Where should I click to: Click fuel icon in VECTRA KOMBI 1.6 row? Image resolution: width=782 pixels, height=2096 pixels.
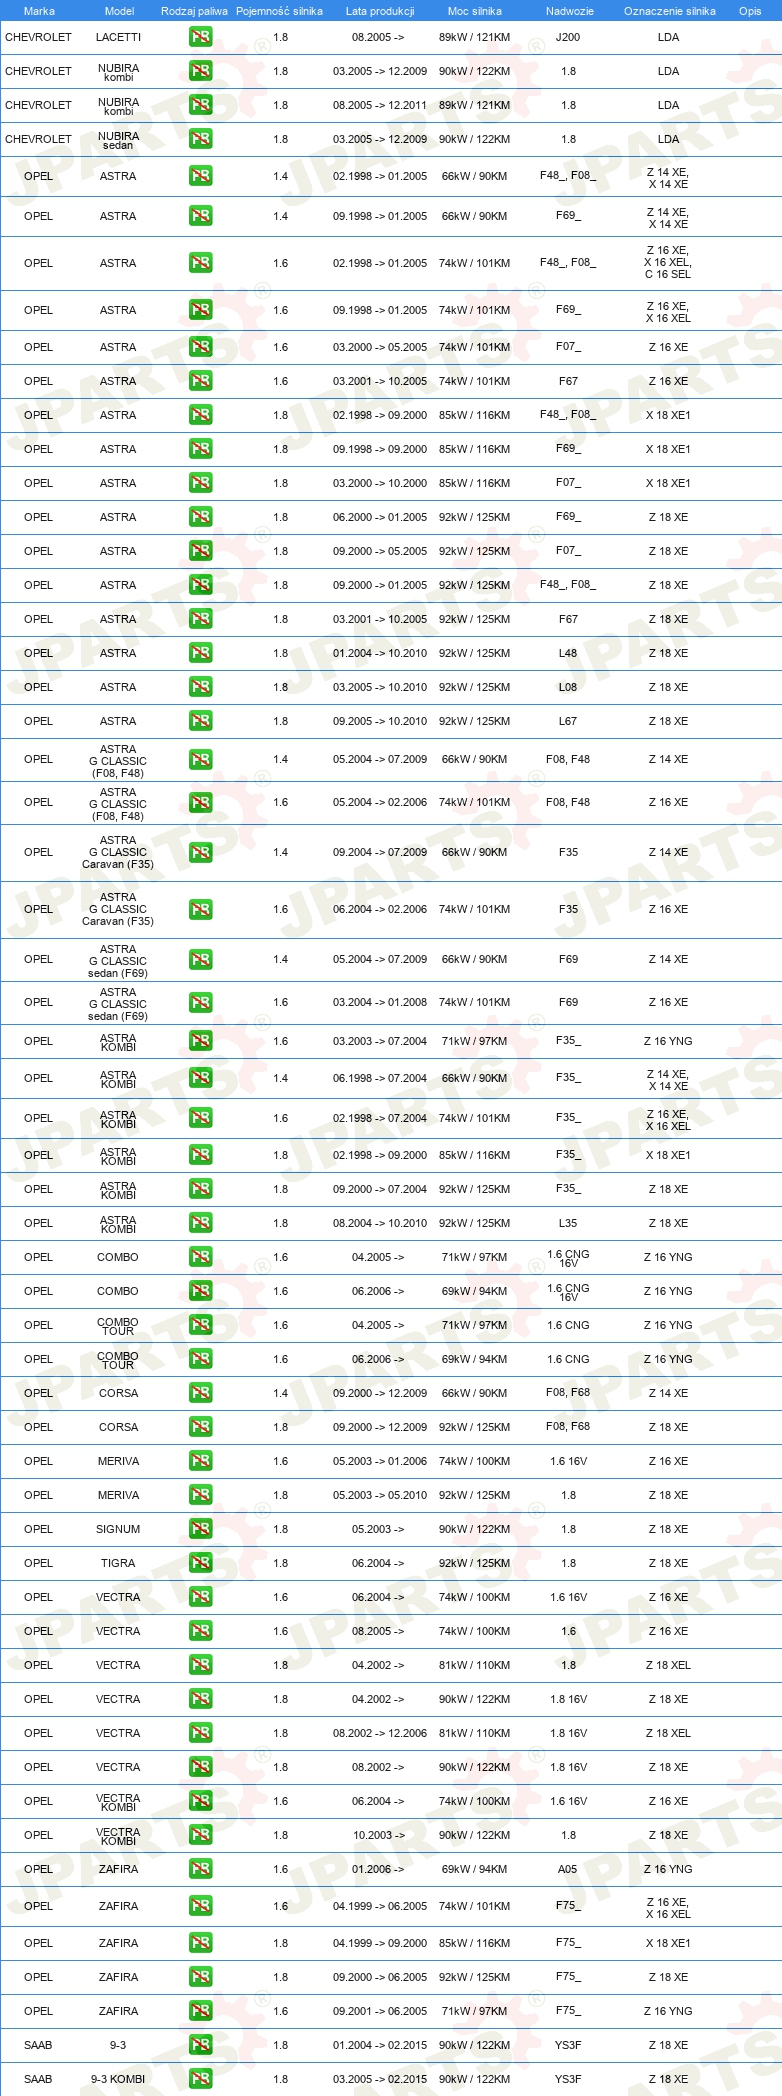point(200,1801)
